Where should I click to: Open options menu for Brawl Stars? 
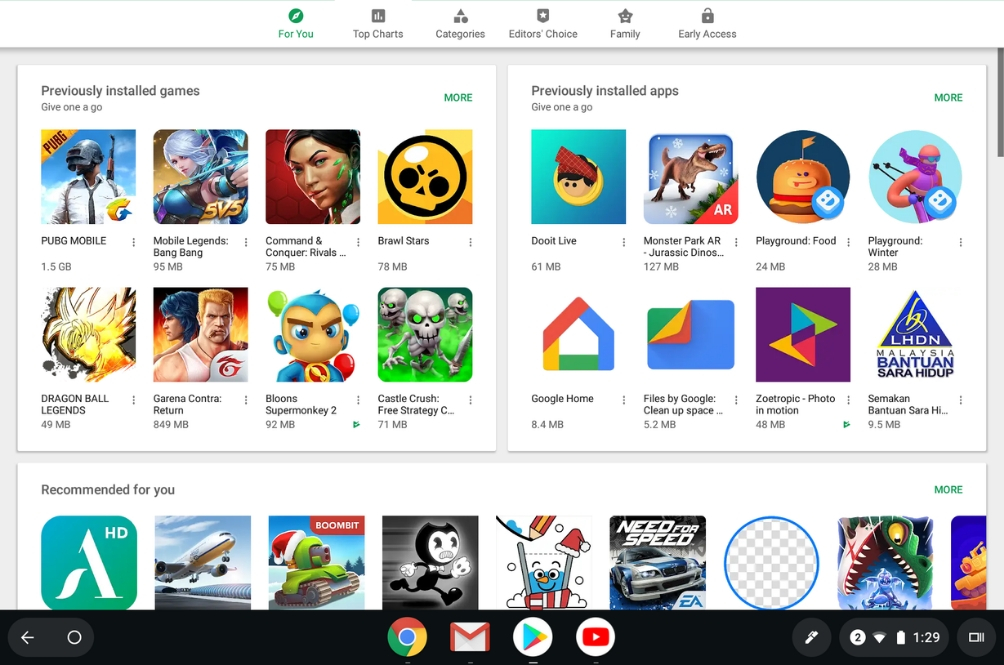tap(471, 242)
